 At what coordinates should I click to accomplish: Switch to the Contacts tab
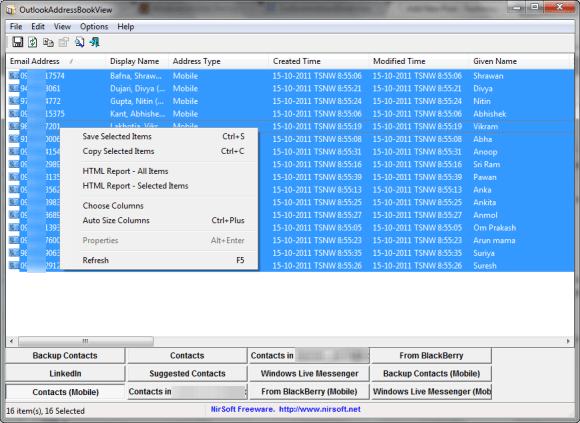pyautogui.click(x=187, y=355)
